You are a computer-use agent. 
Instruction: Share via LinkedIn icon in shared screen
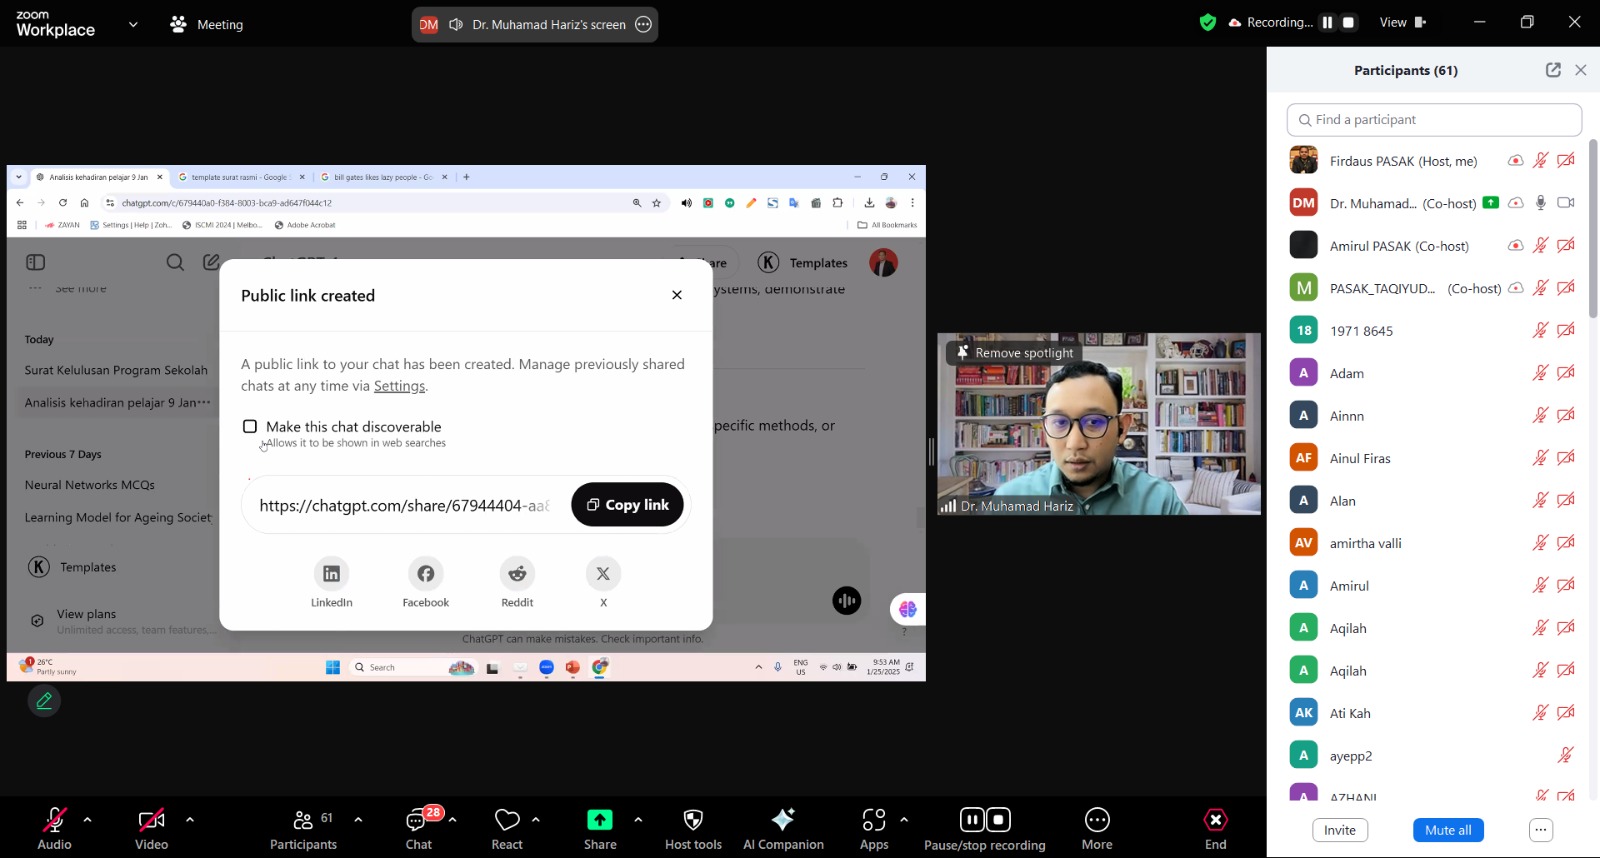pyautogui.click(x=332, y=573)
